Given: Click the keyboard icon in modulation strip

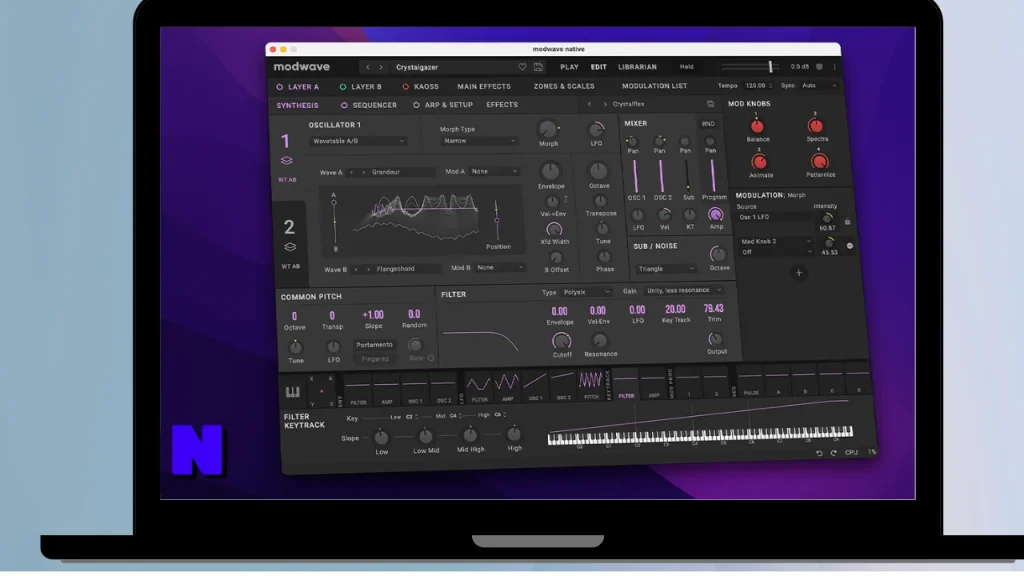Looking at the screenshot, I should (x=292, y=392).
